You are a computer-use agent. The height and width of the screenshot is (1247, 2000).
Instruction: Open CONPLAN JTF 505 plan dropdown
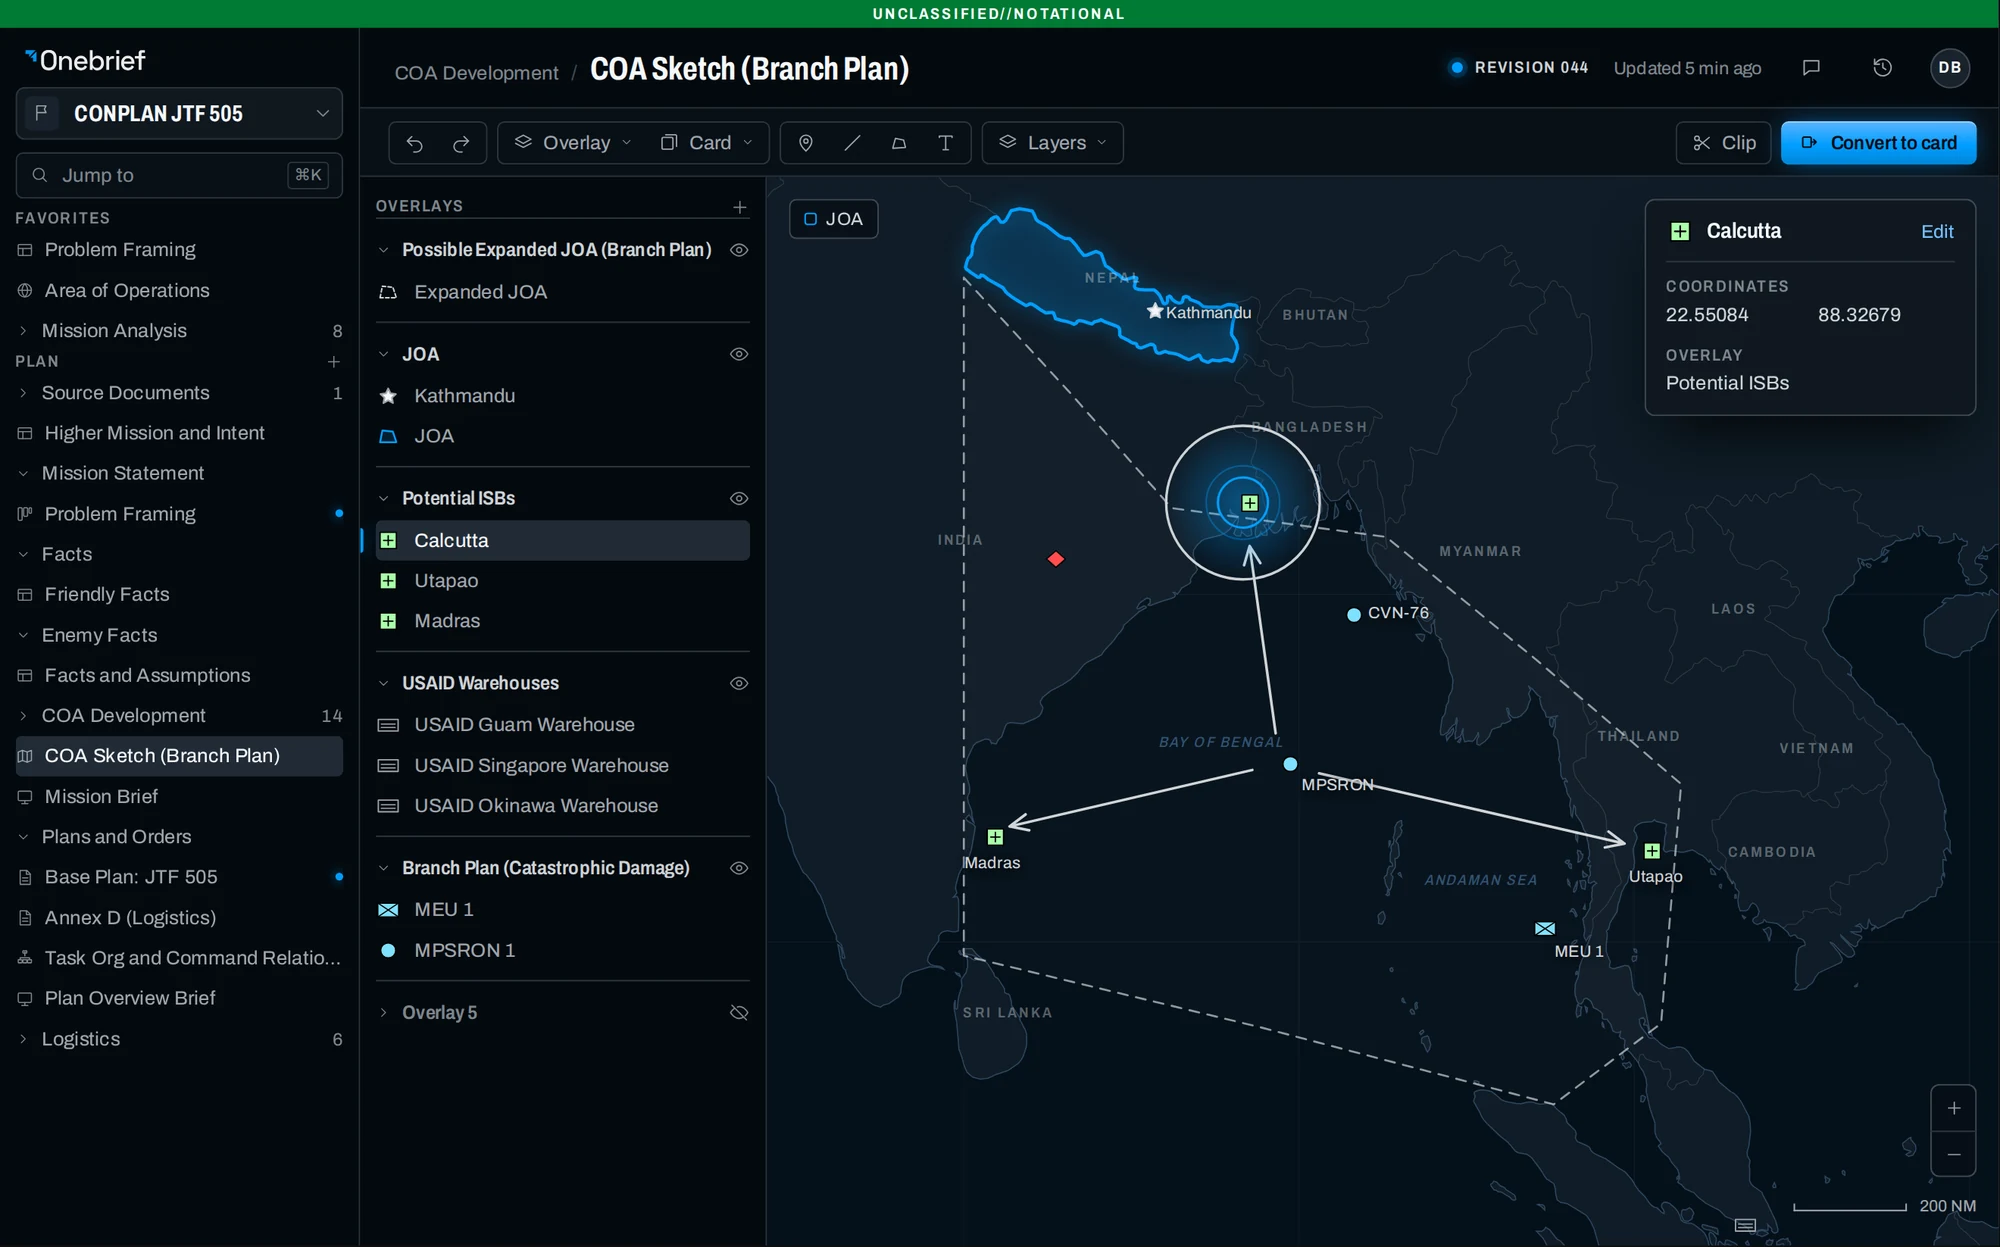click(179, 113)
